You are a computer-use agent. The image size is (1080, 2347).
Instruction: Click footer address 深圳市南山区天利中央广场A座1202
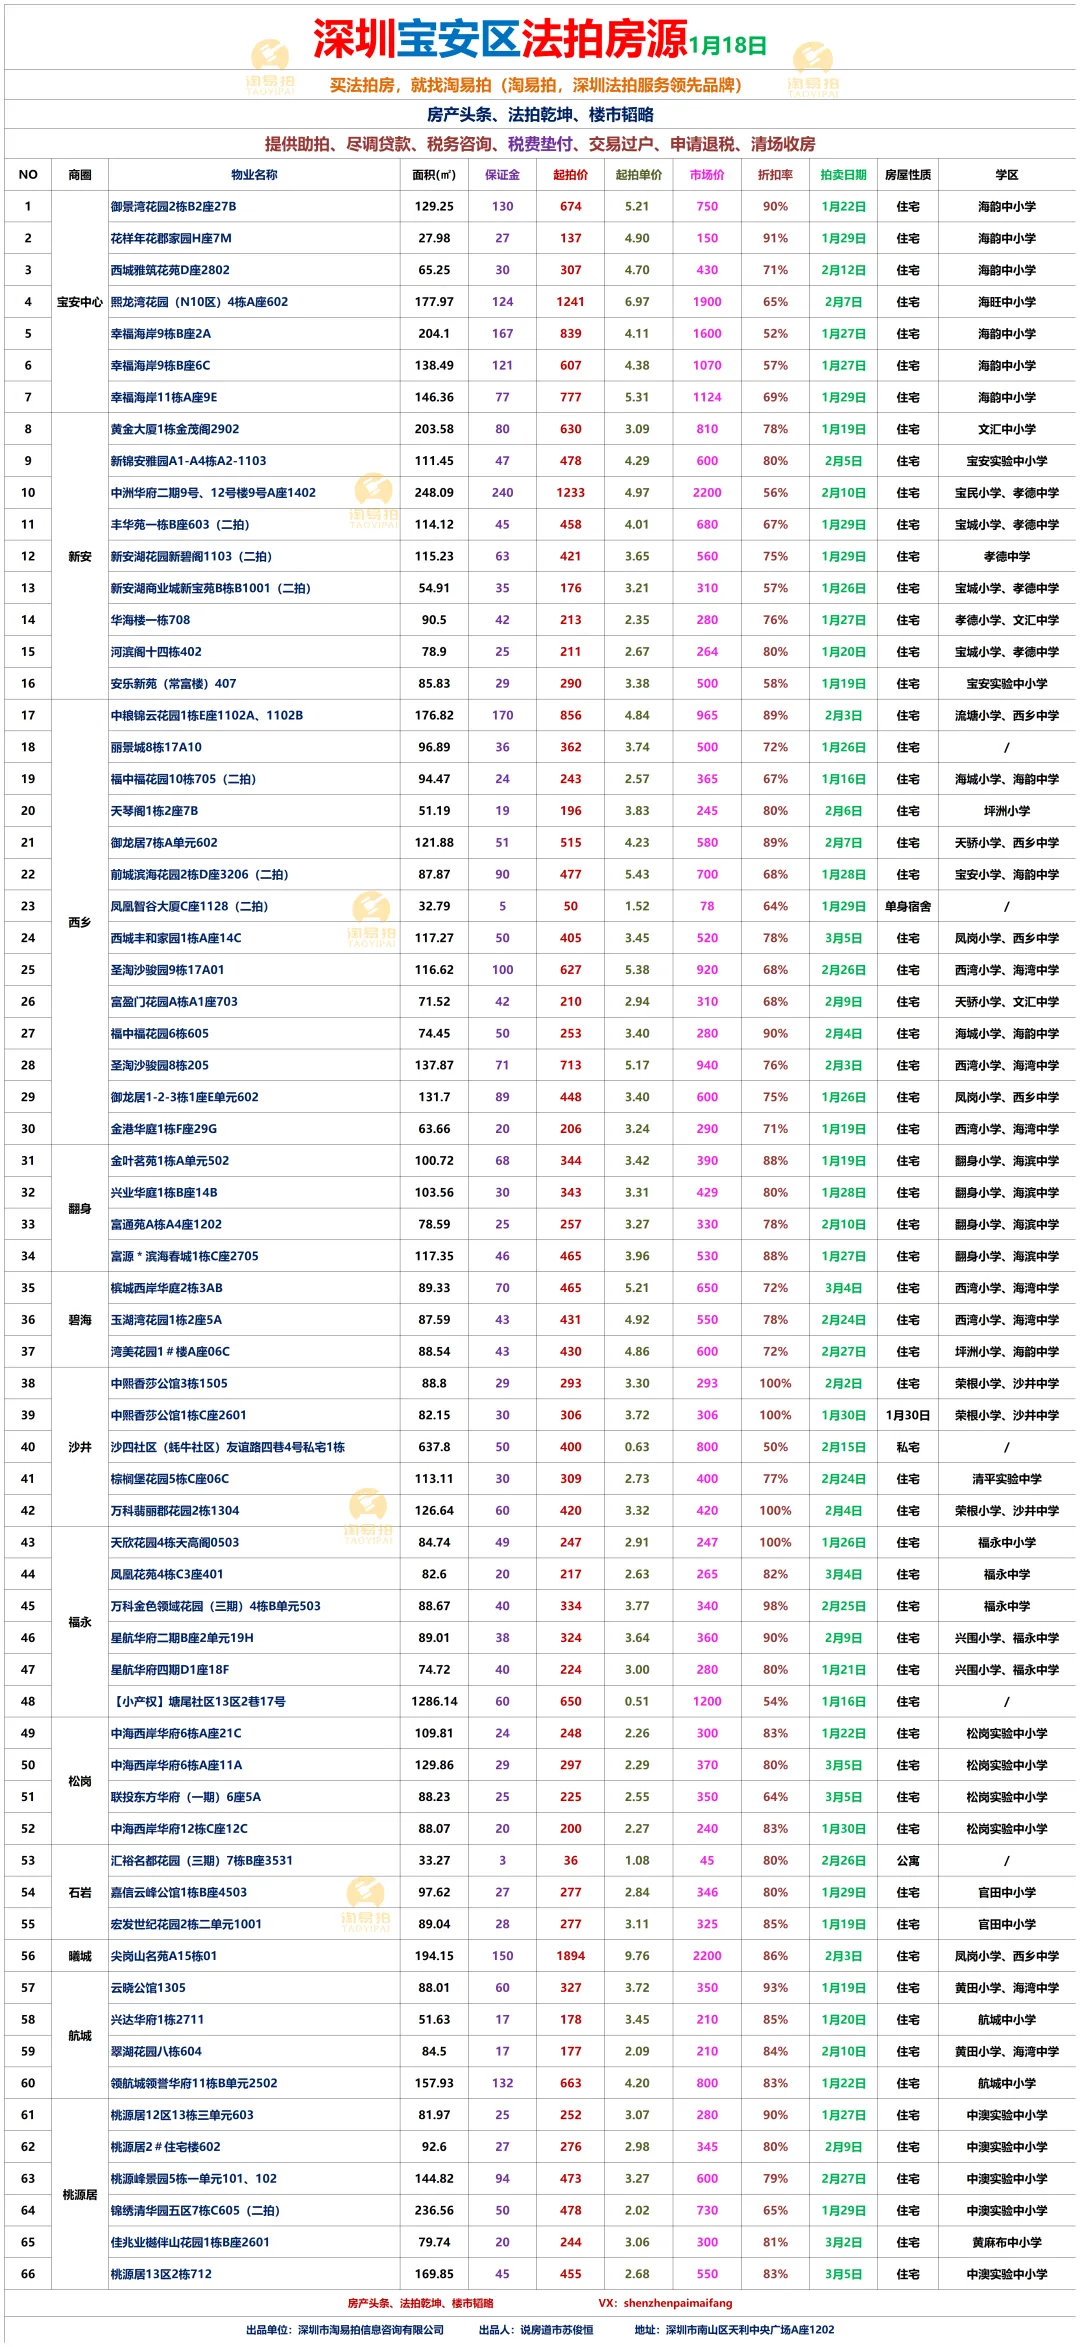[750, 2330]
